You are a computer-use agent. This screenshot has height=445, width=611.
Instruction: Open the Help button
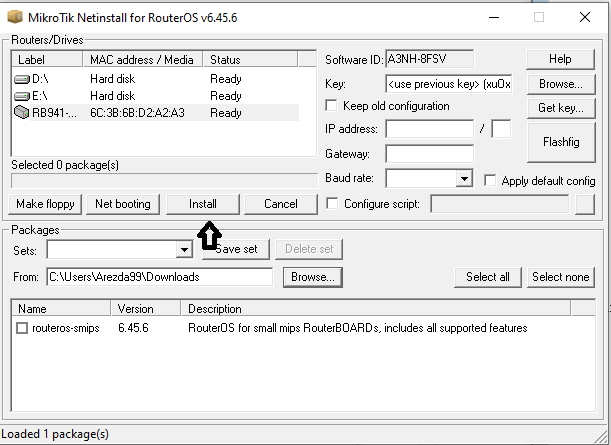pos(560,59)
